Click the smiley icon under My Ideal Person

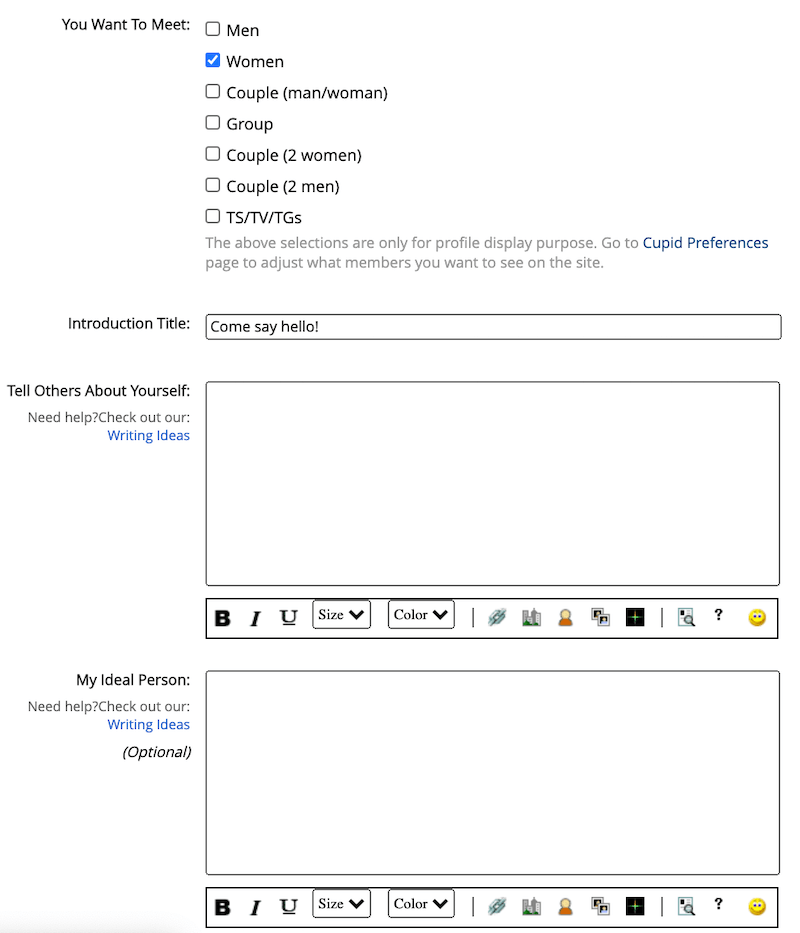(757, 906)
